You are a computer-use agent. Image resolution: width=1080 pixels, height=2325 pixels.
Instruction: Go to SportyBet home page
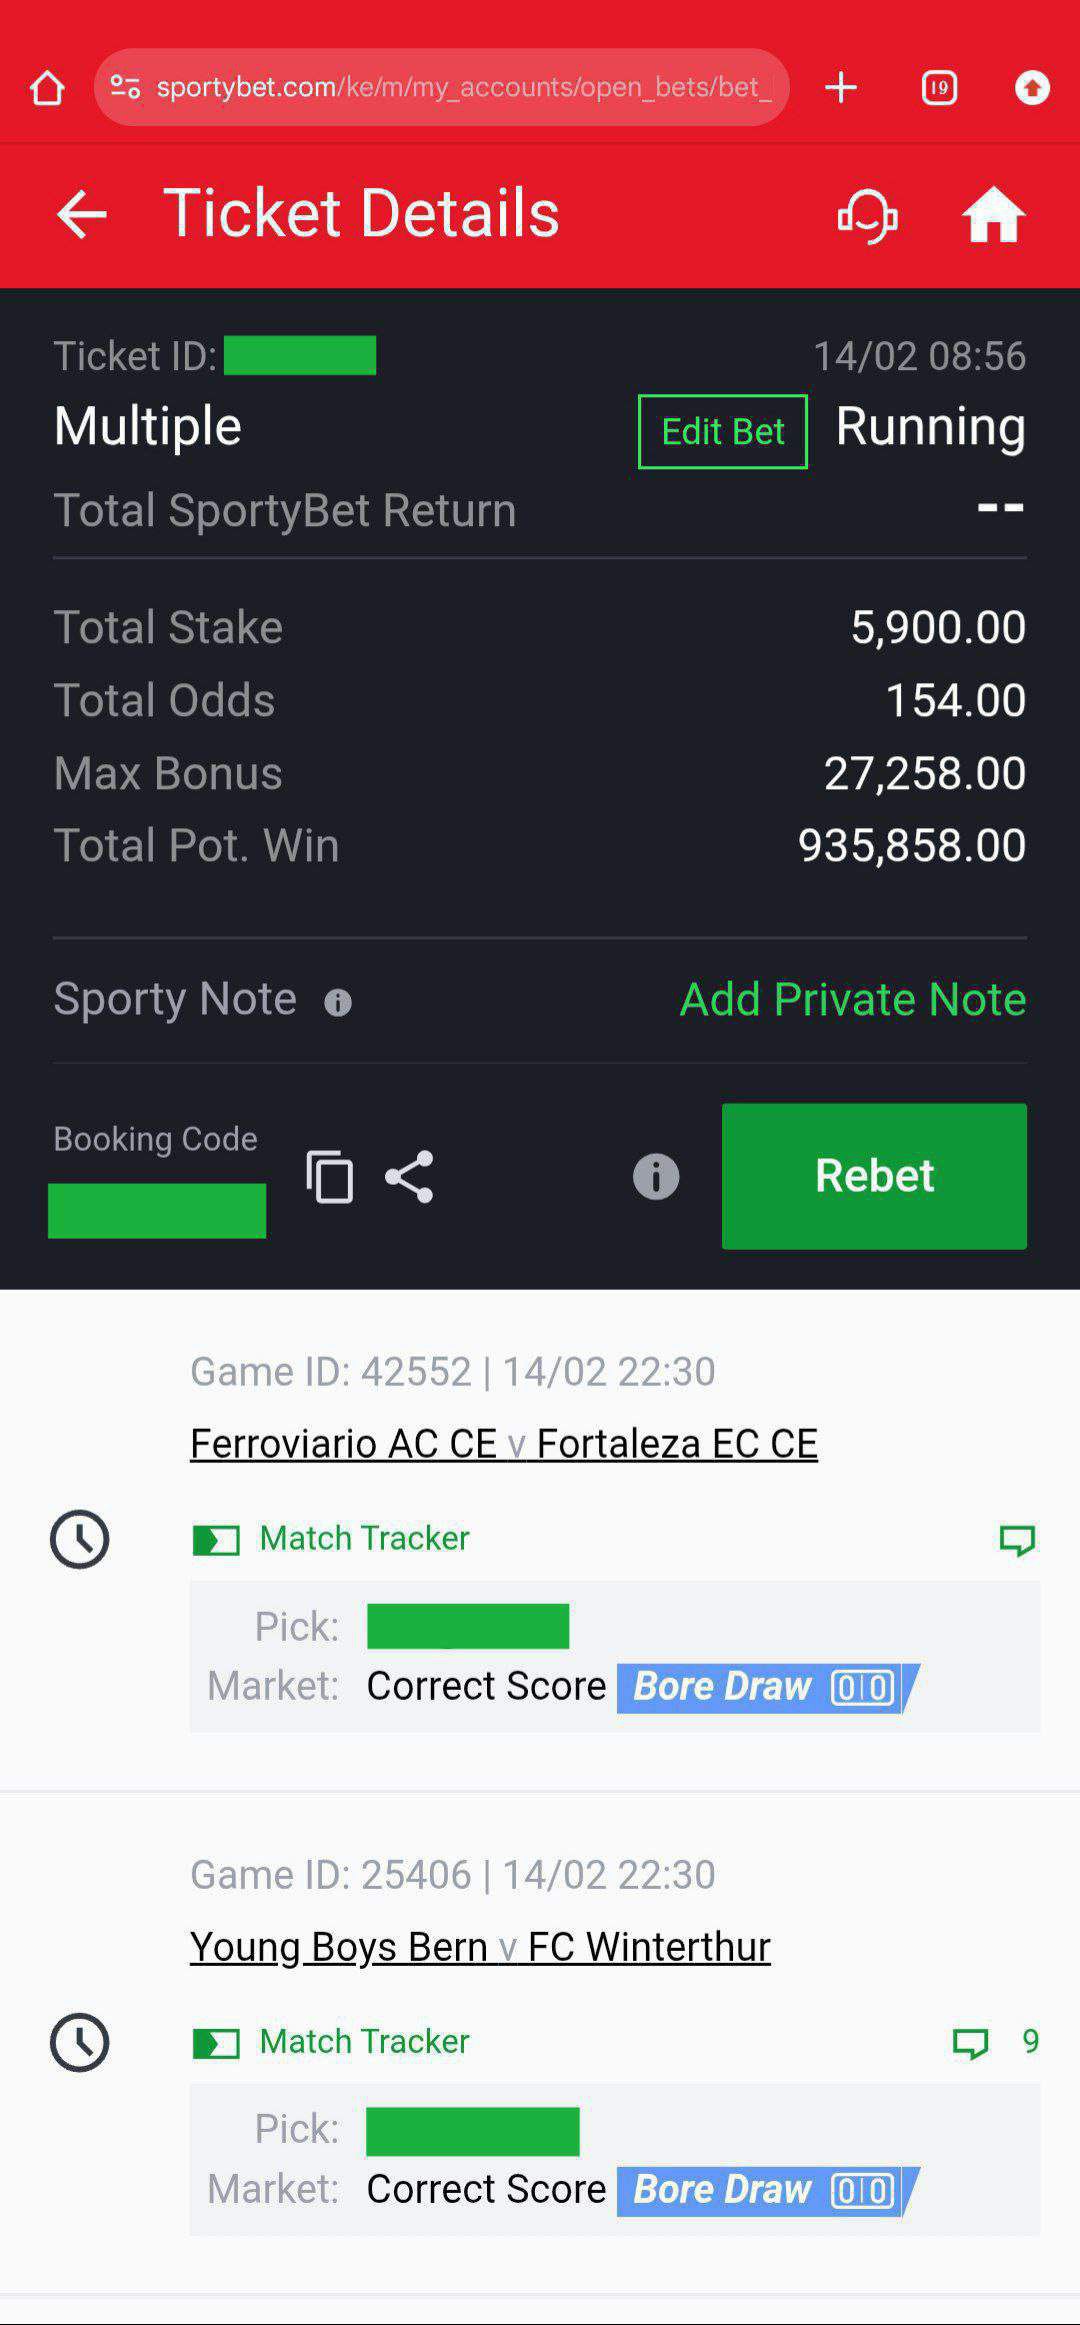[x=993, y=214]
